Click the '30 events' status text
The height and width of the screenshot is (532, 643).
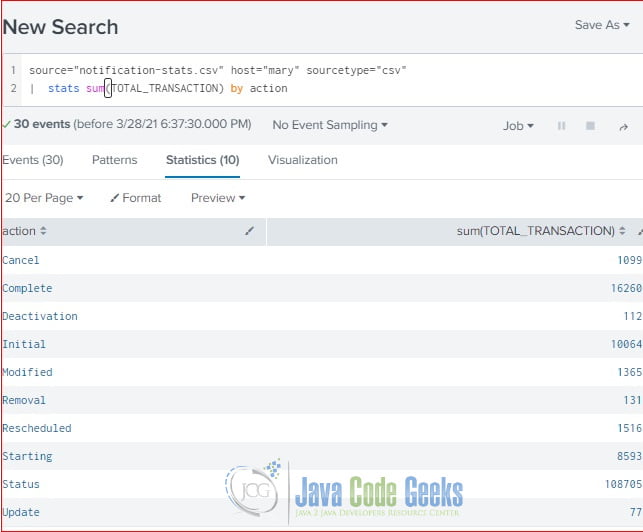coord(42,124)
